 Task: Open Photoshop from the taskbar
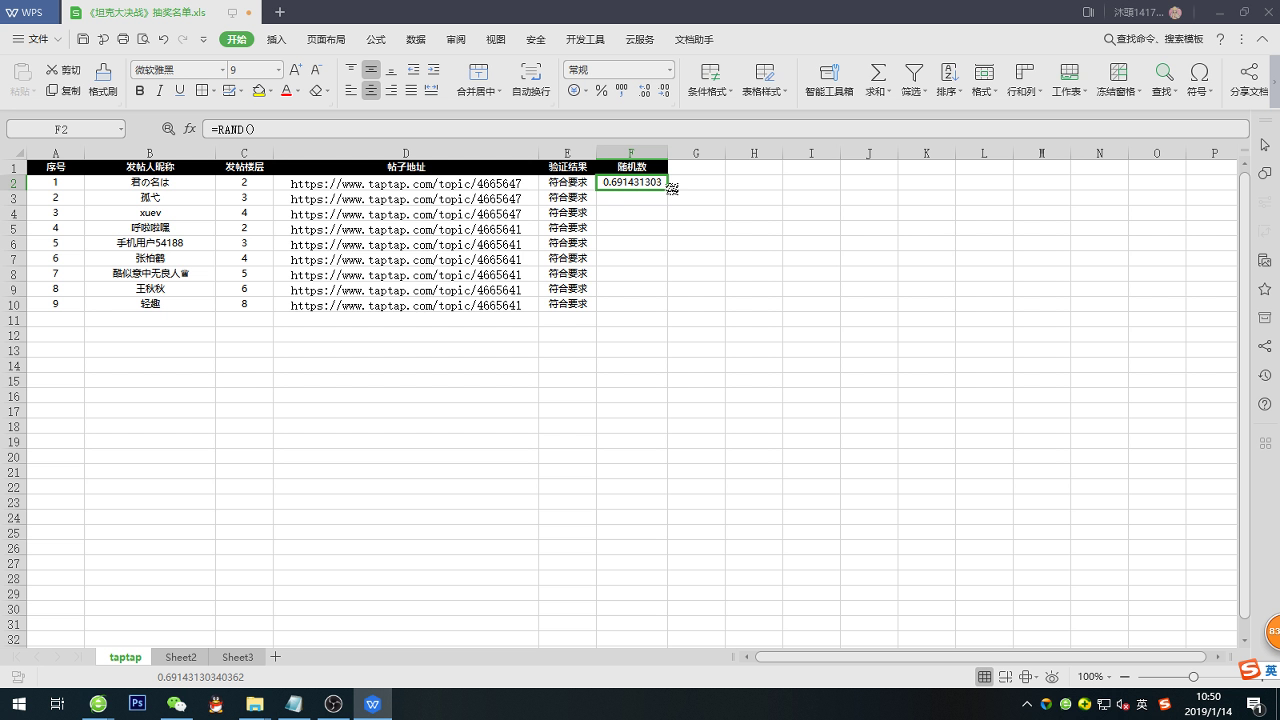tap(137, 704)
